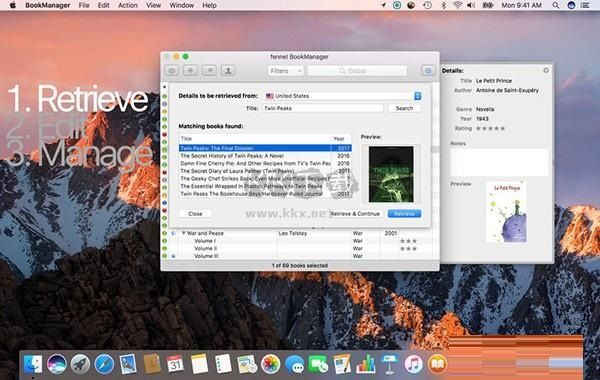
Task: Open the File menu
Action: 84,5
